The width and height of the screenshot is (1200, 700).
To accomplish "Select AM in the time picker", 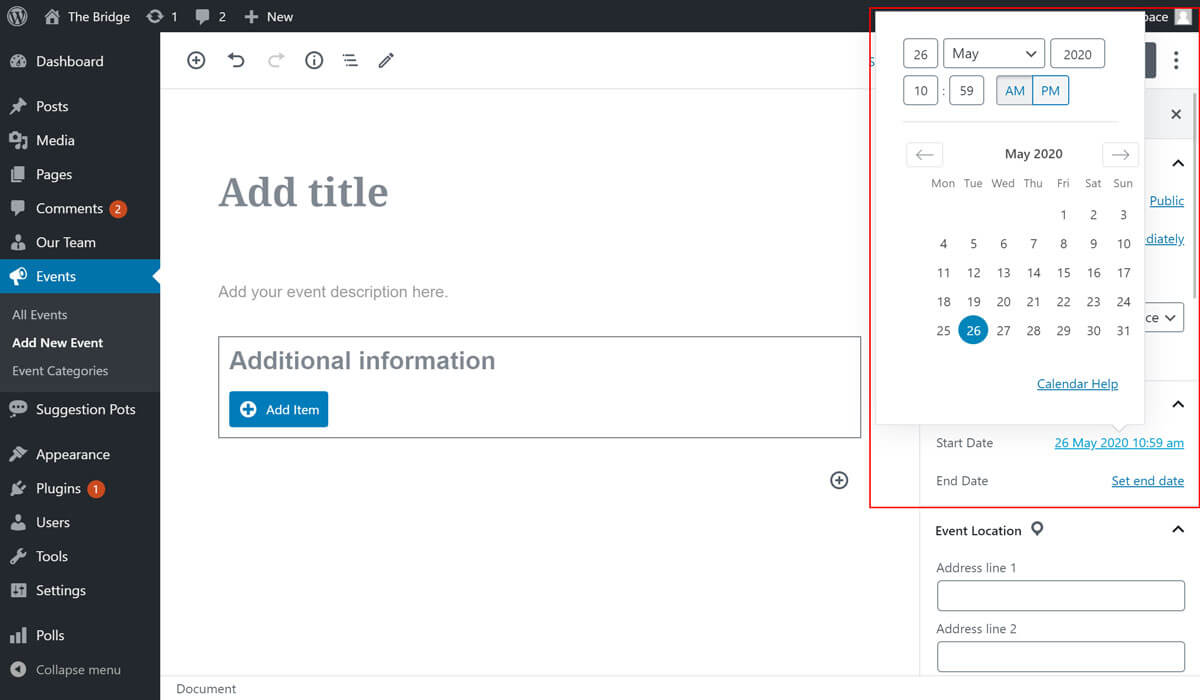I will click(x=1014, y=91).
